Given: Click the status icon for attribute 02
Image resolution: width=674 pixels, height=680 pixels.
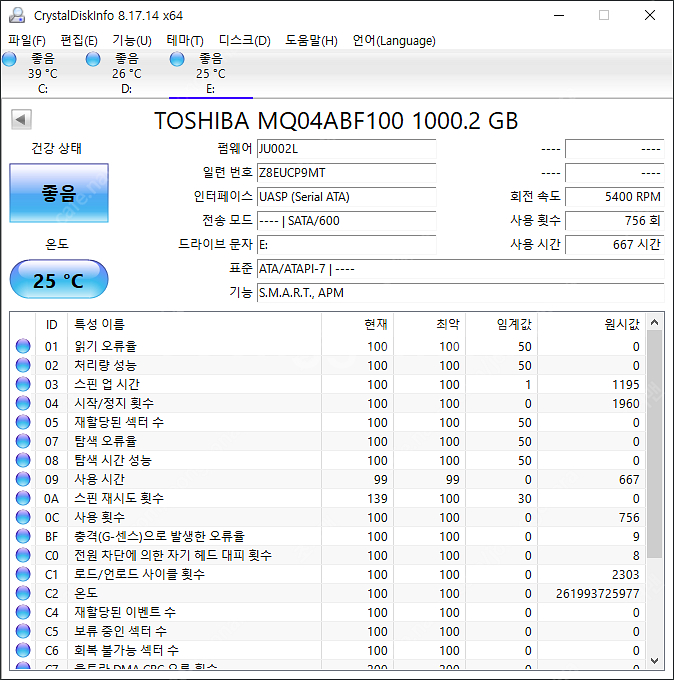Looking at the screenshot, I should click(23, 365).
